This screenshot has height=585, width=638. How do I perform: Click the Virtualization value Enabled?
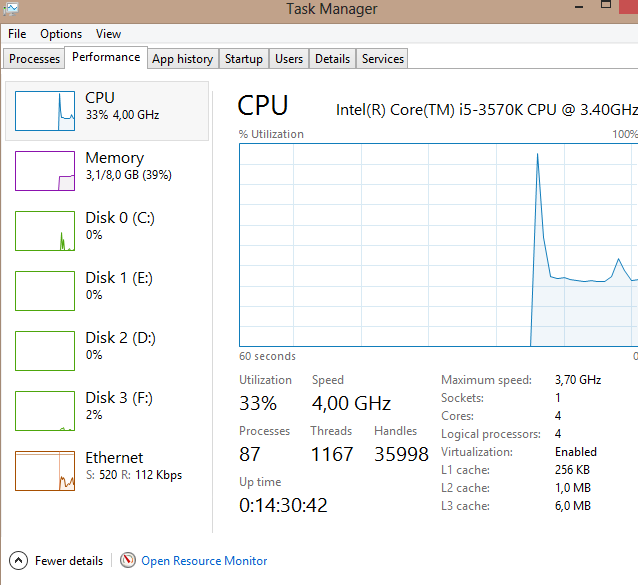click(x=576, y=452)
